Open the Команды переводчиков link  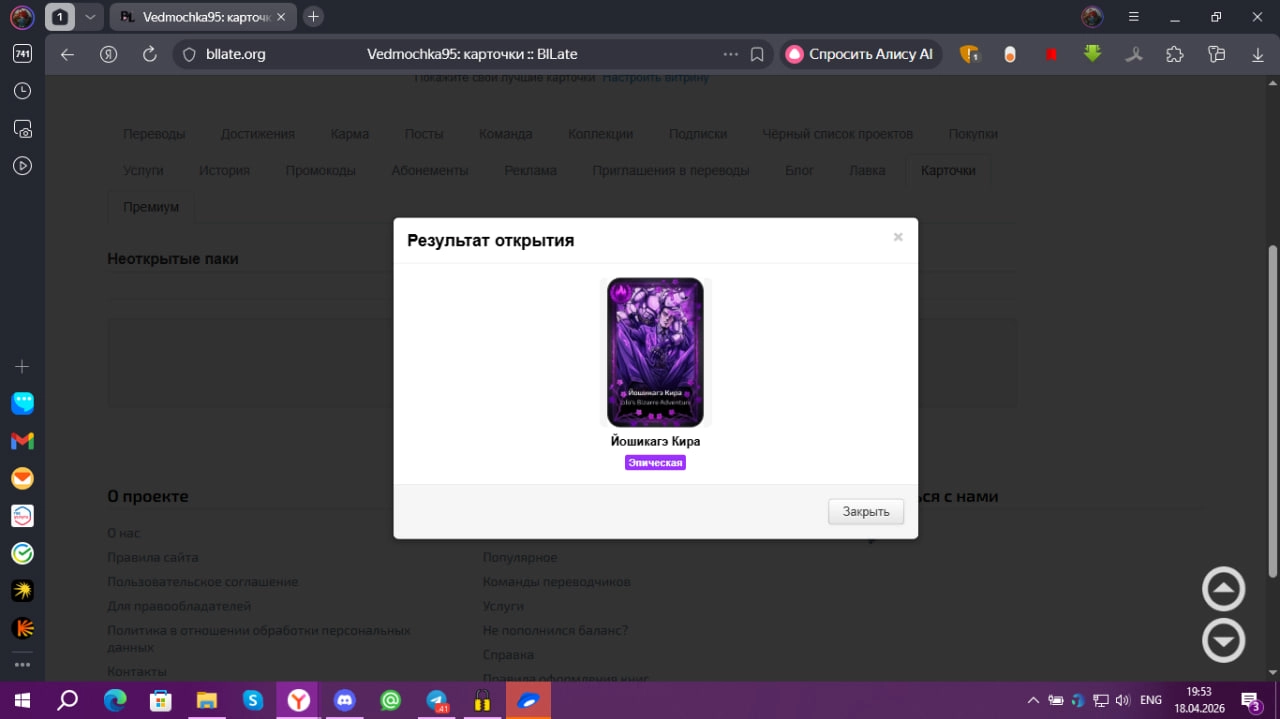coord(557,581)
